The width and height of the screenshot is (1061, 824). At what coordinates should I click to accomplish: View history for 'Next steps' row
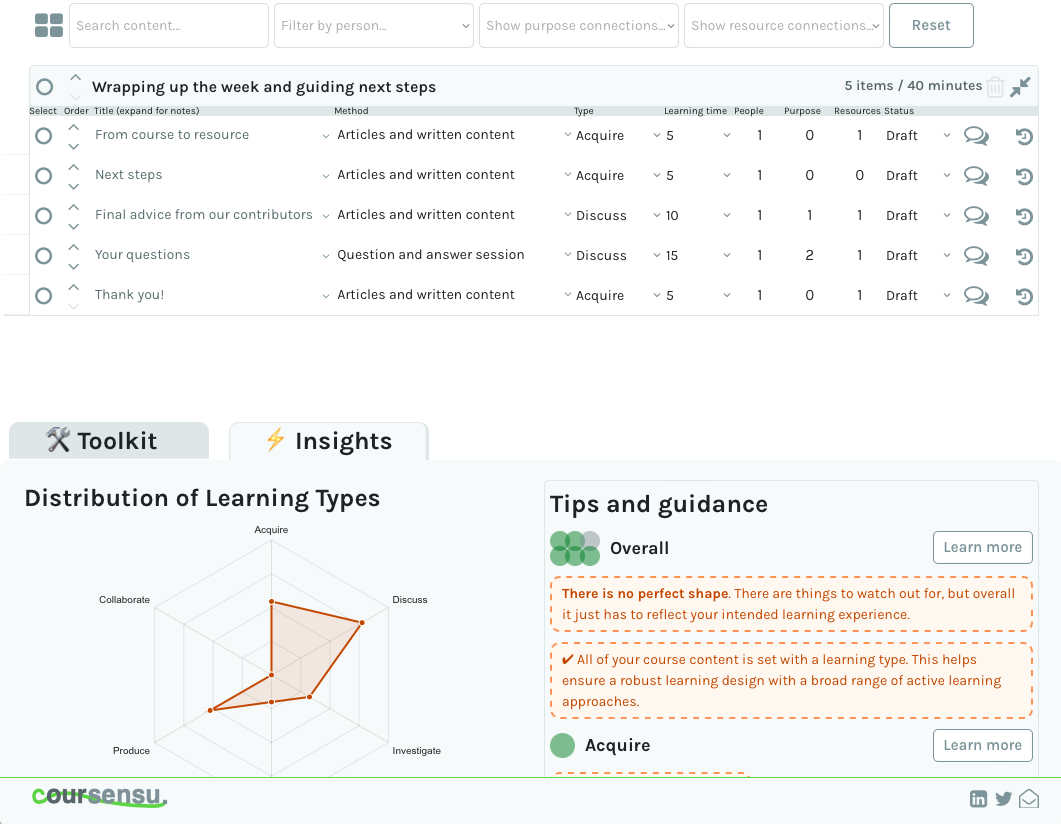pos(1024,177)
